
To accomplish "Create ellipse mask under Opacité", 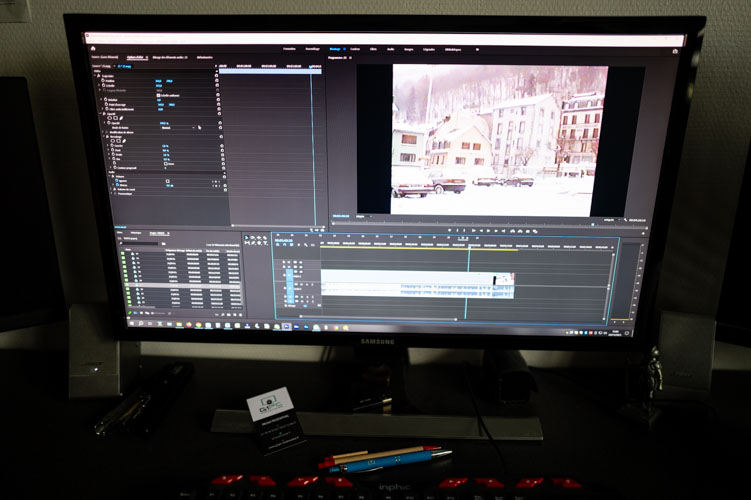I will (x=109, y=118).
